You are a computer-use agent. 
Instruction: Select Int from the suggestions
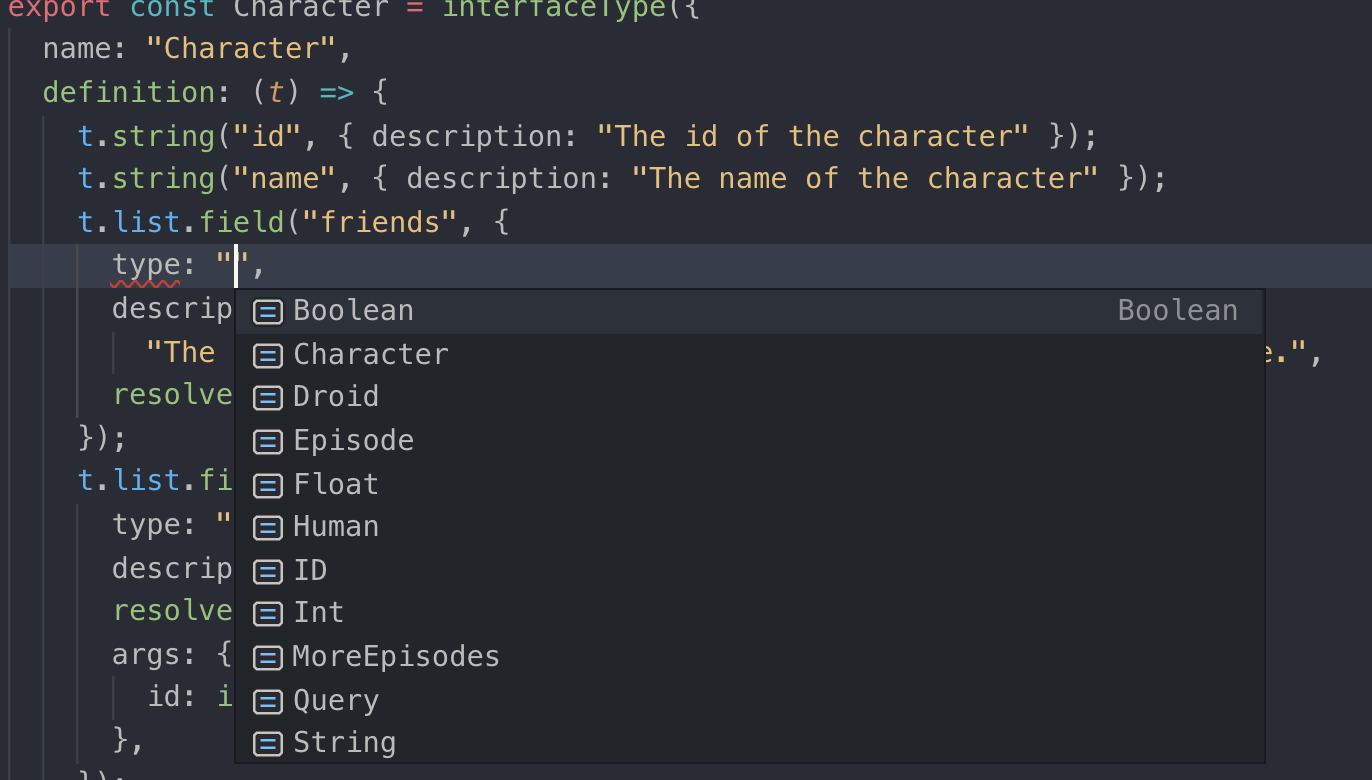point(318,613)
